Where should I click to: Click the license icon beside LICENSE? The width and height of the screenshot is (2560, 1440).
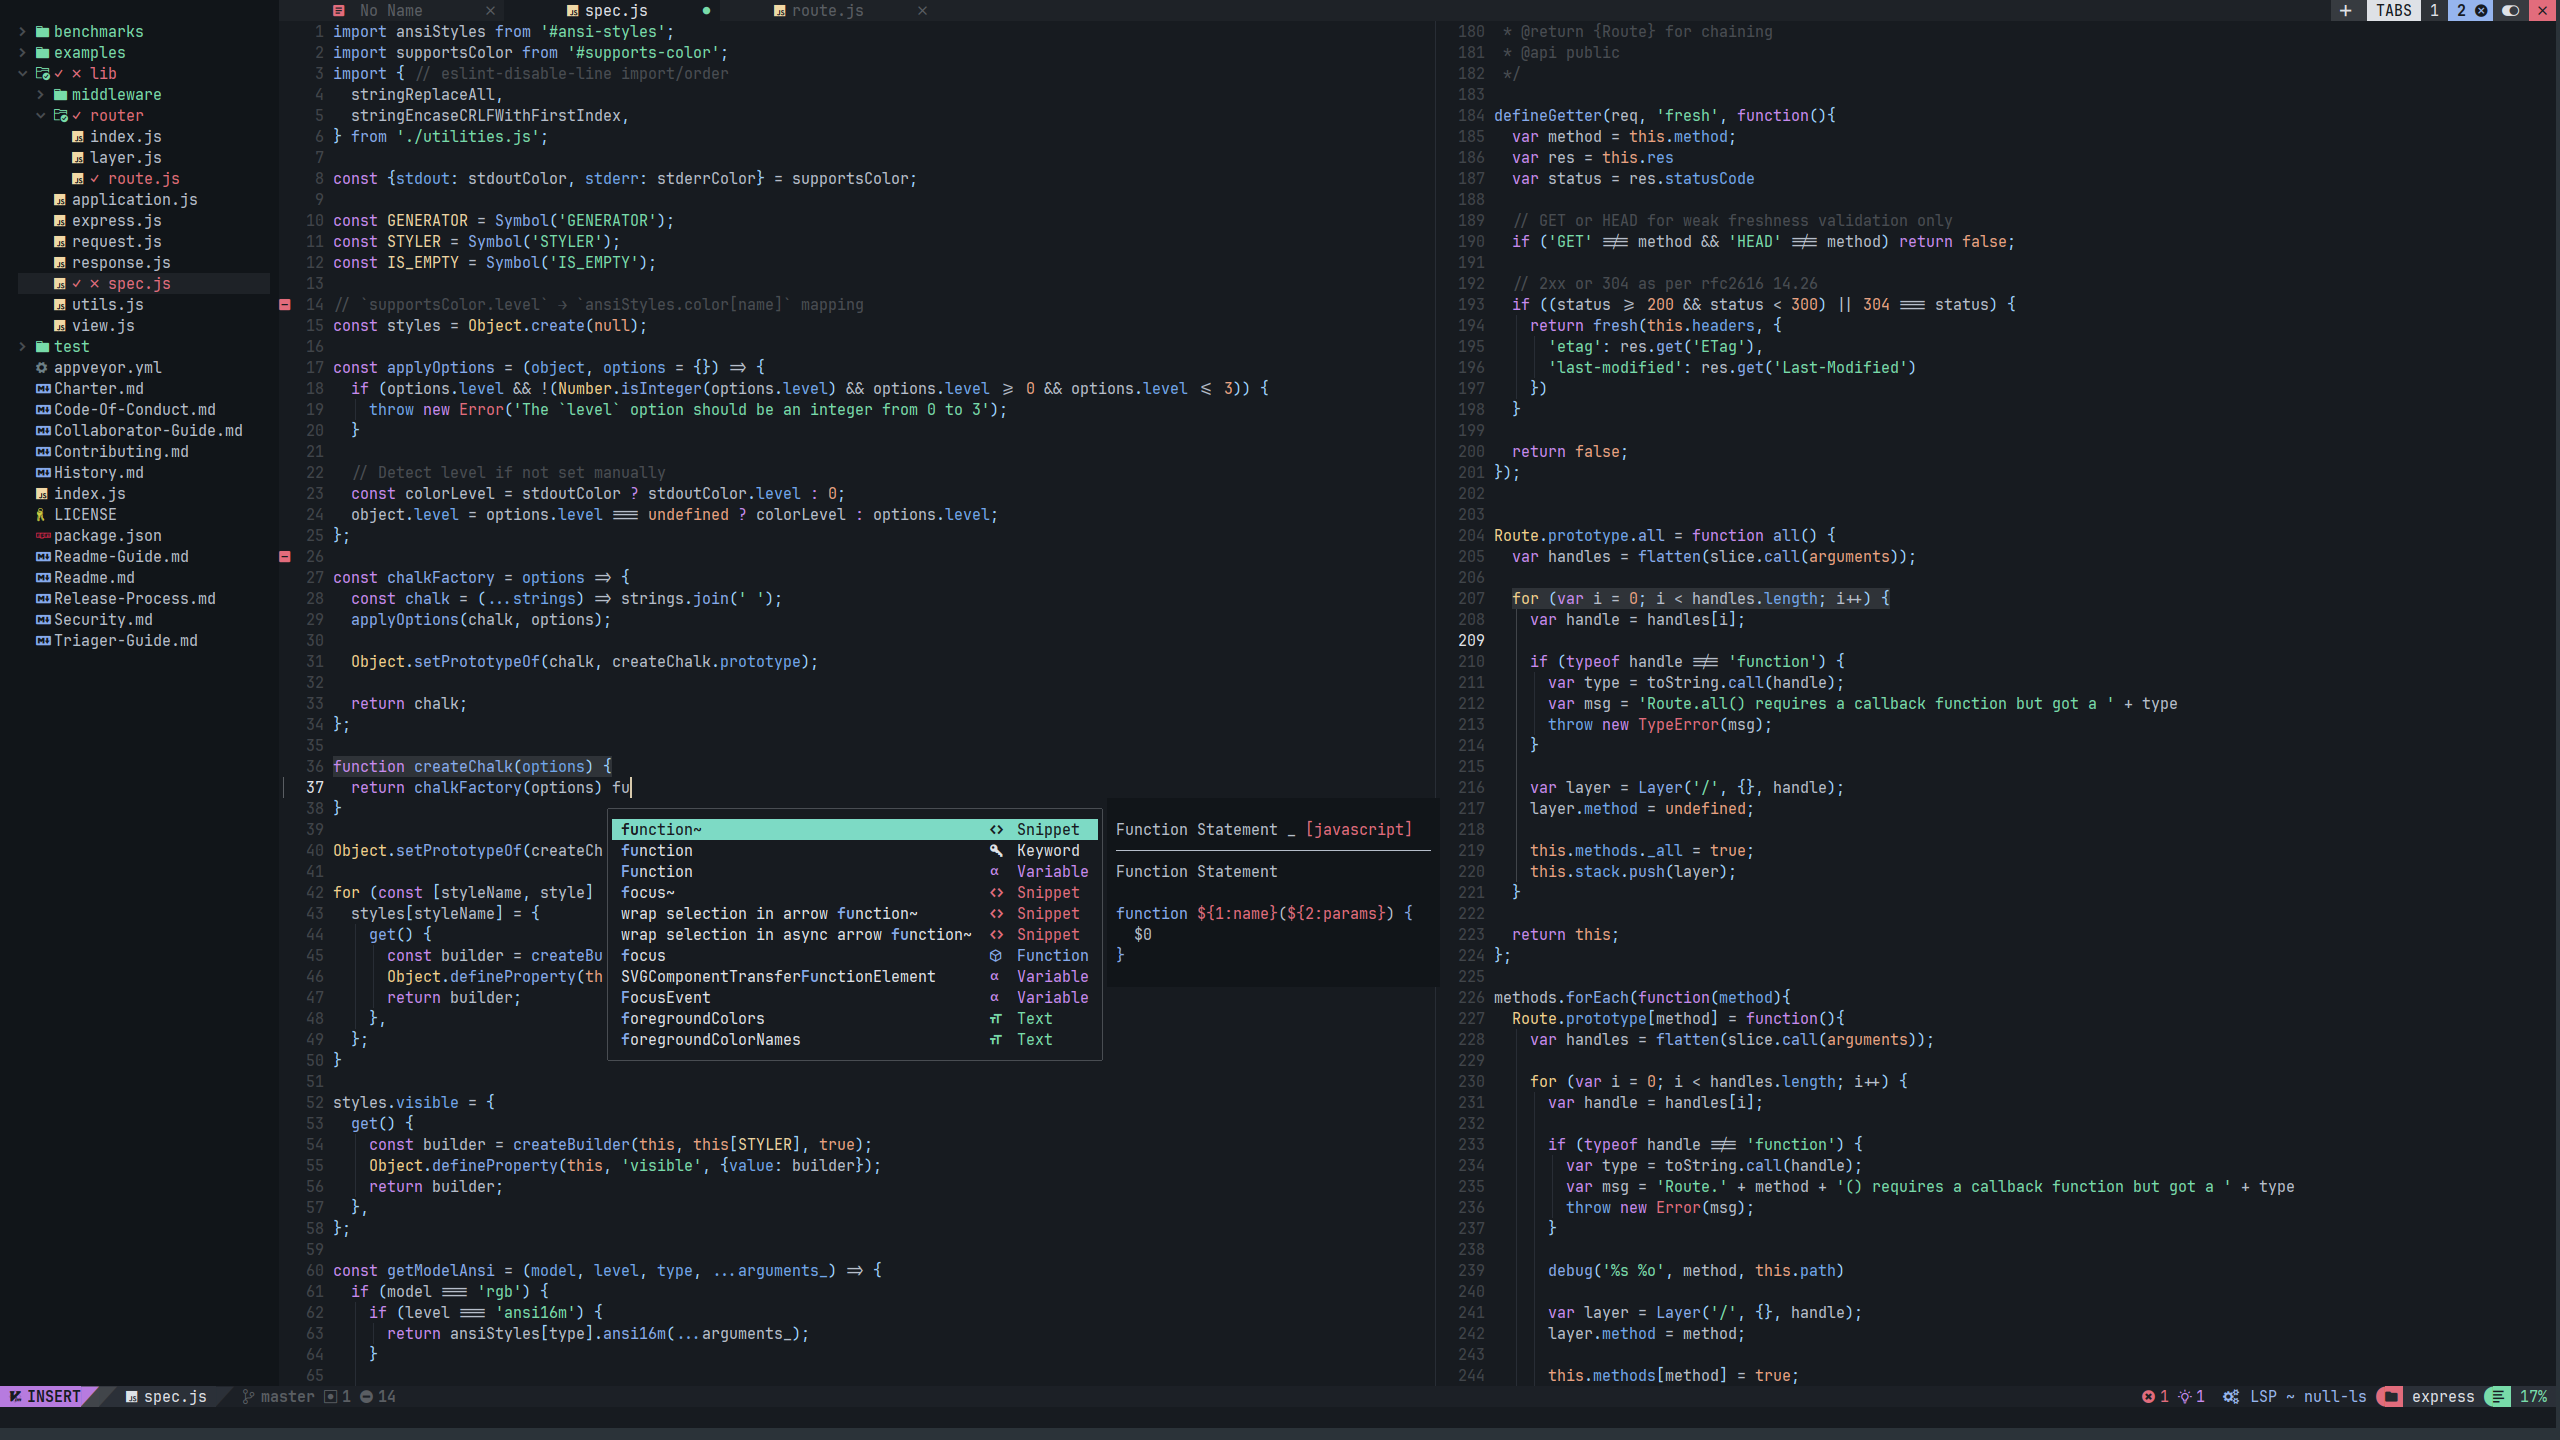pos(41,515)
